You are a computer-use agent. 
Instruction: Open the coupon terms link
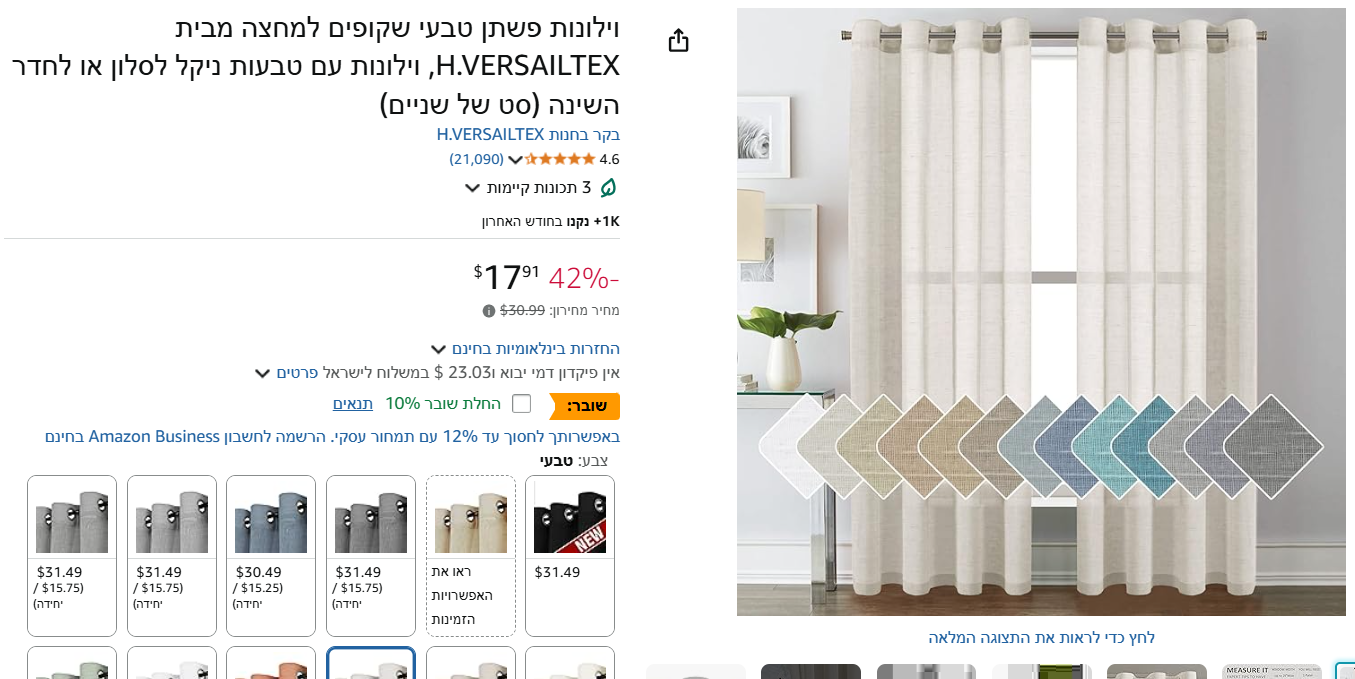[353, 404]
